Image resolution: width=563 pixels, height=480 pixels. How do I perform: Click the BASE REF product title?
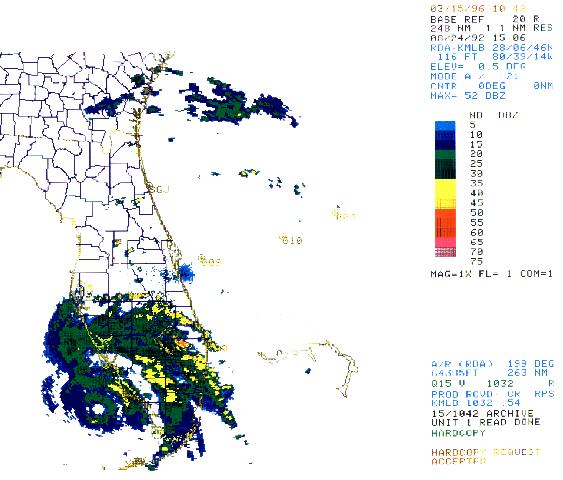[485, 19]
